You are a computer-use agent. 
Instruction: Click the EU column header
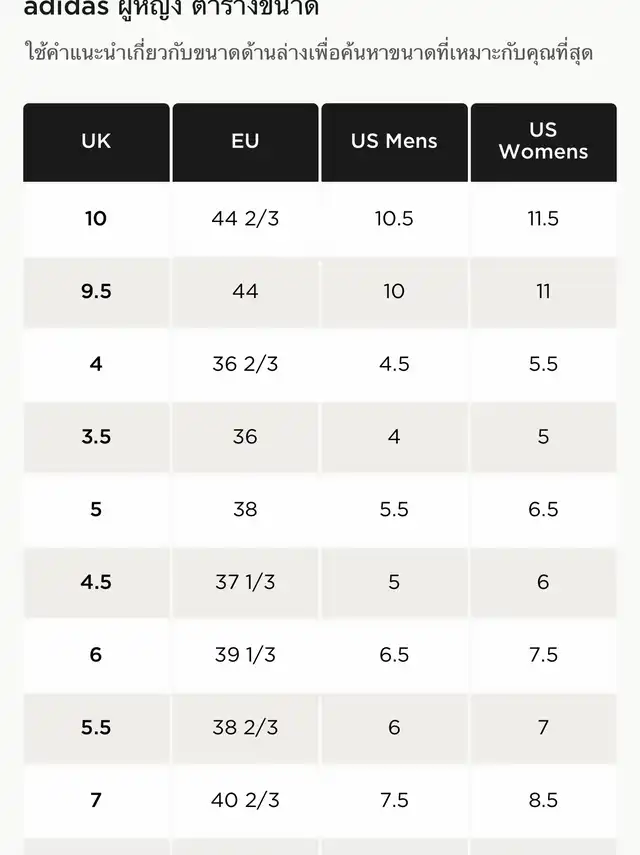pos(245,141)
